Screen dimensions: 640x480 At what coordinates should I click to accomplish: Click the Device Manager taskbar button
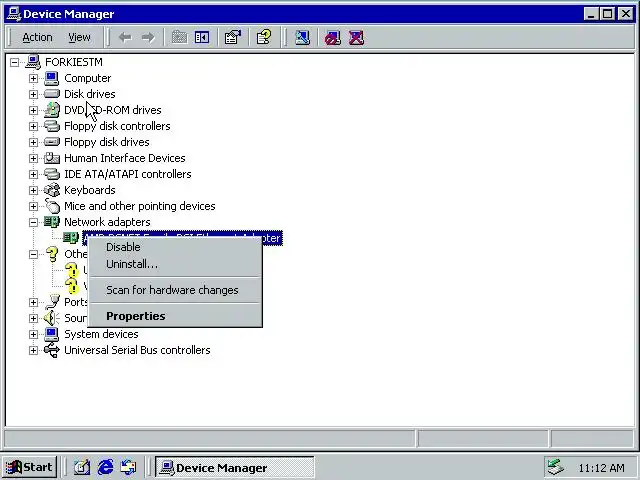click(234, 467)
